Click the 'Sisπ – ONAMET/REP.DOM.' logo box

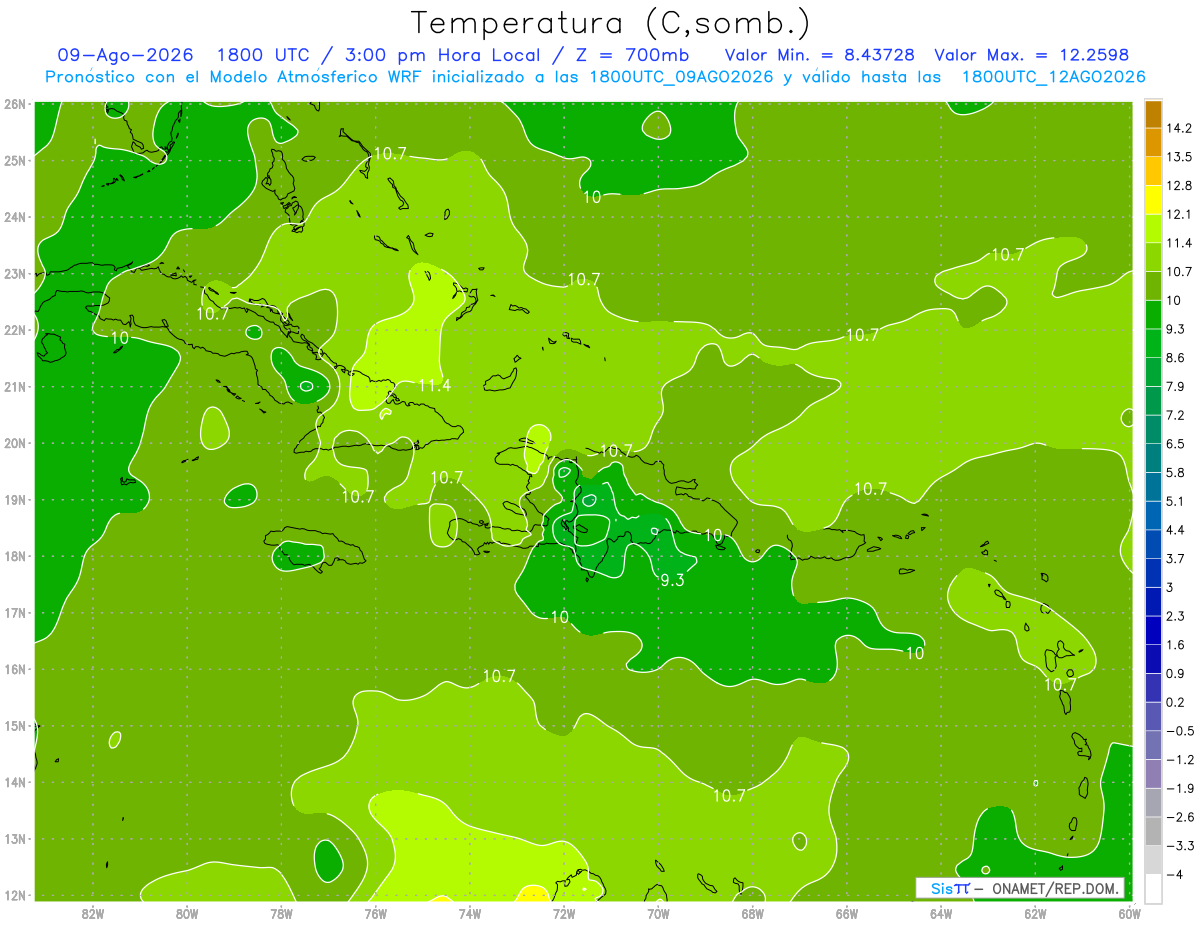click(1020, 888)
